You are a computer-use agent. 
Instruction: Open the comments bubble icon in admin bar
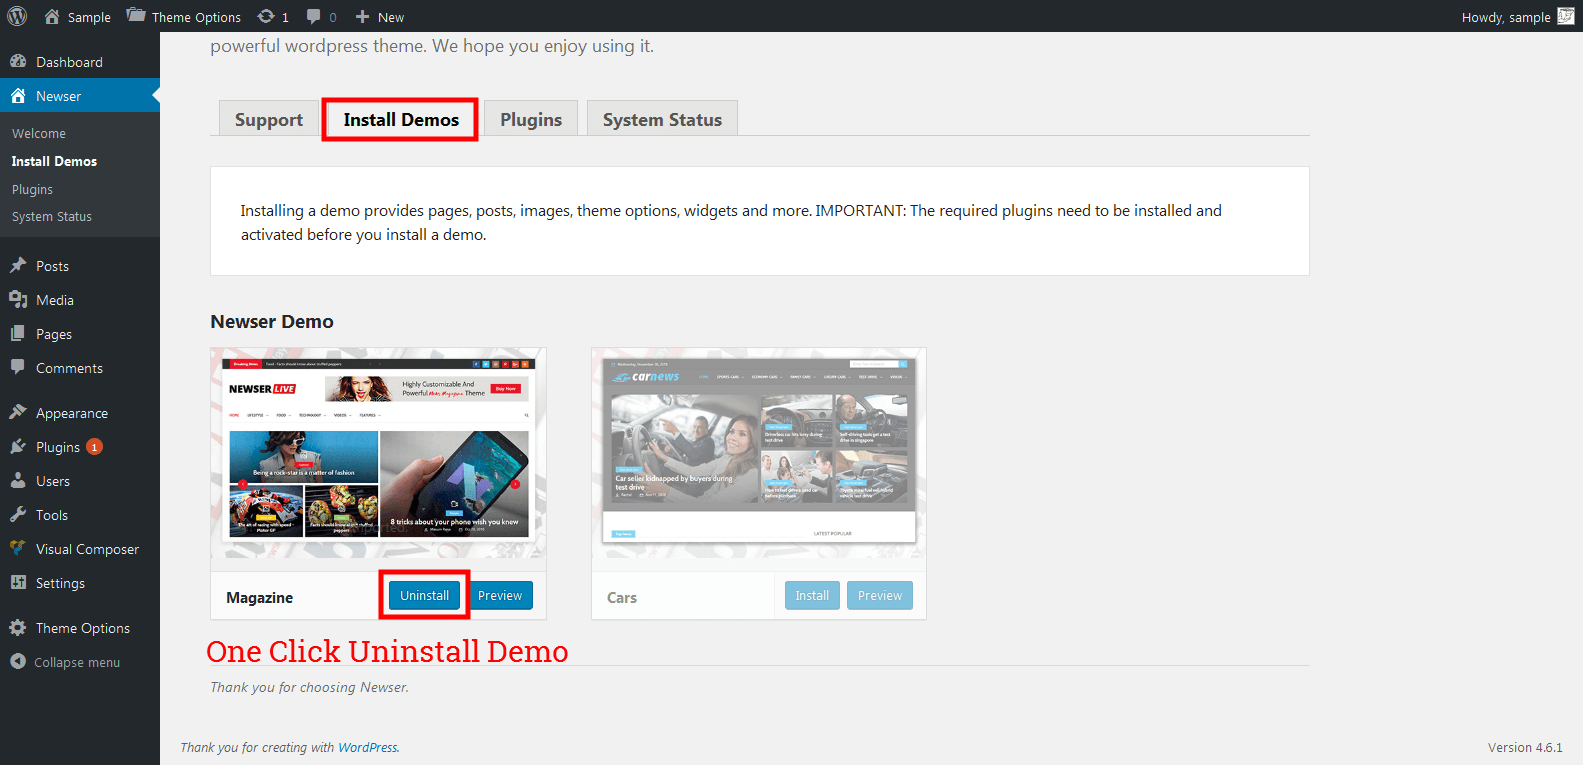tap(314, 17)
